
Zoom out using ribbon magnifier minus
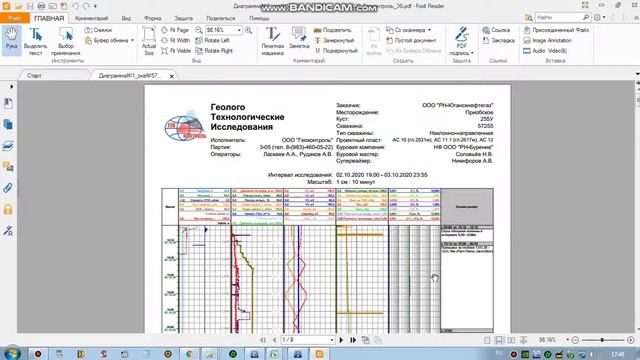pos(199,30)
